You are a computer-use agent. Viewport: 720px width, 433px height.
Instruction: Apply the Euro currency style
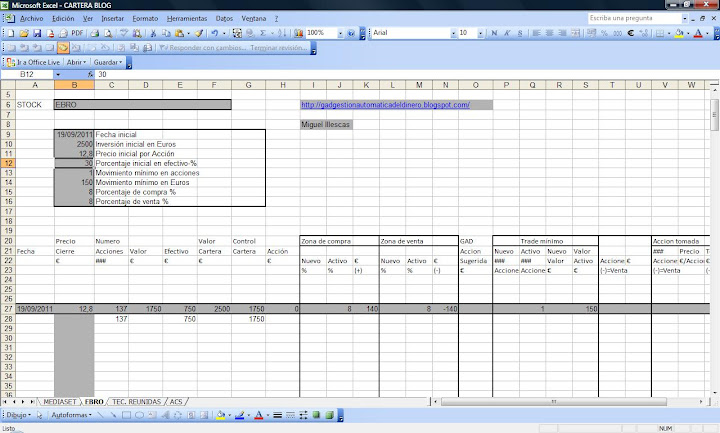[631, 33]
